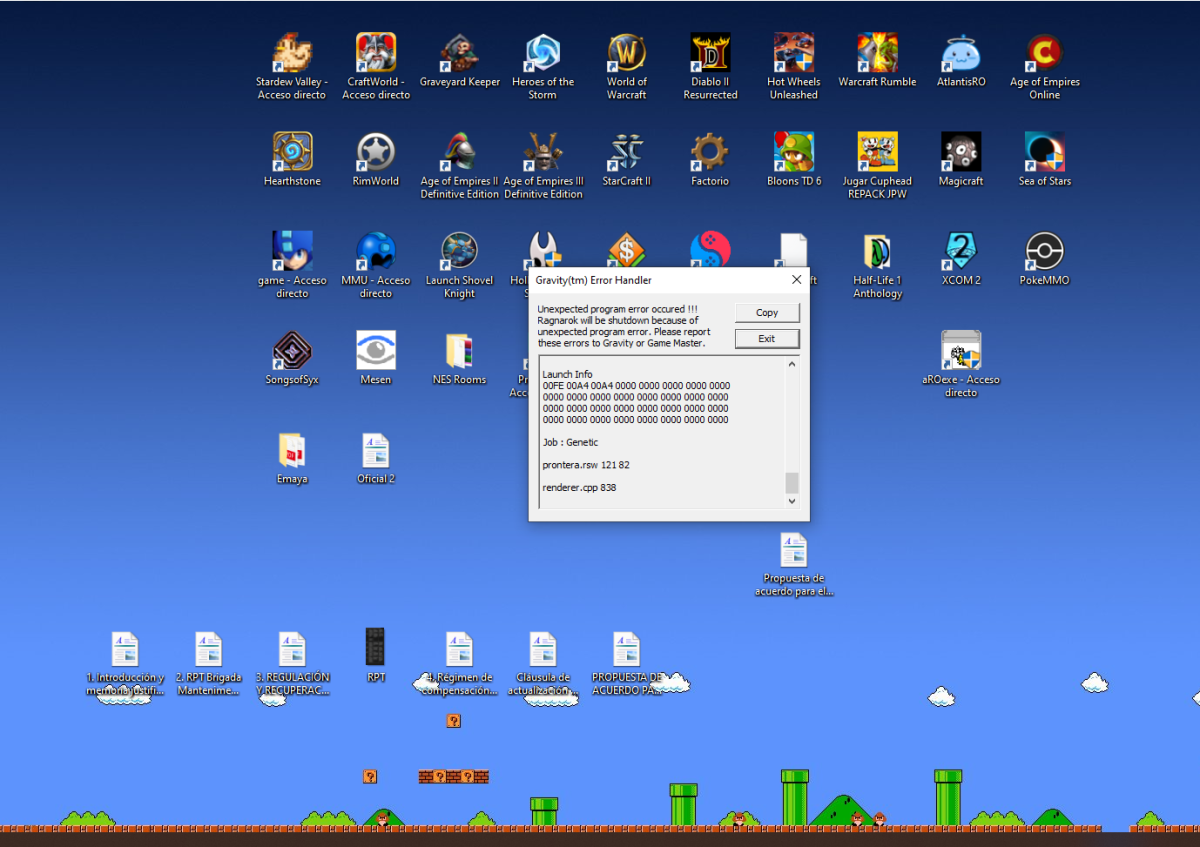Select the Oficial 2 document
Screen dimensions: 1200x847
point(376,451)
